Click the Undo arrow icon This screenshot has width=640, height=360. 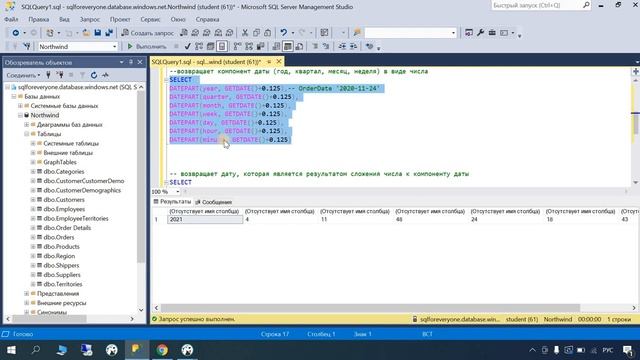(x=283, y=33)
